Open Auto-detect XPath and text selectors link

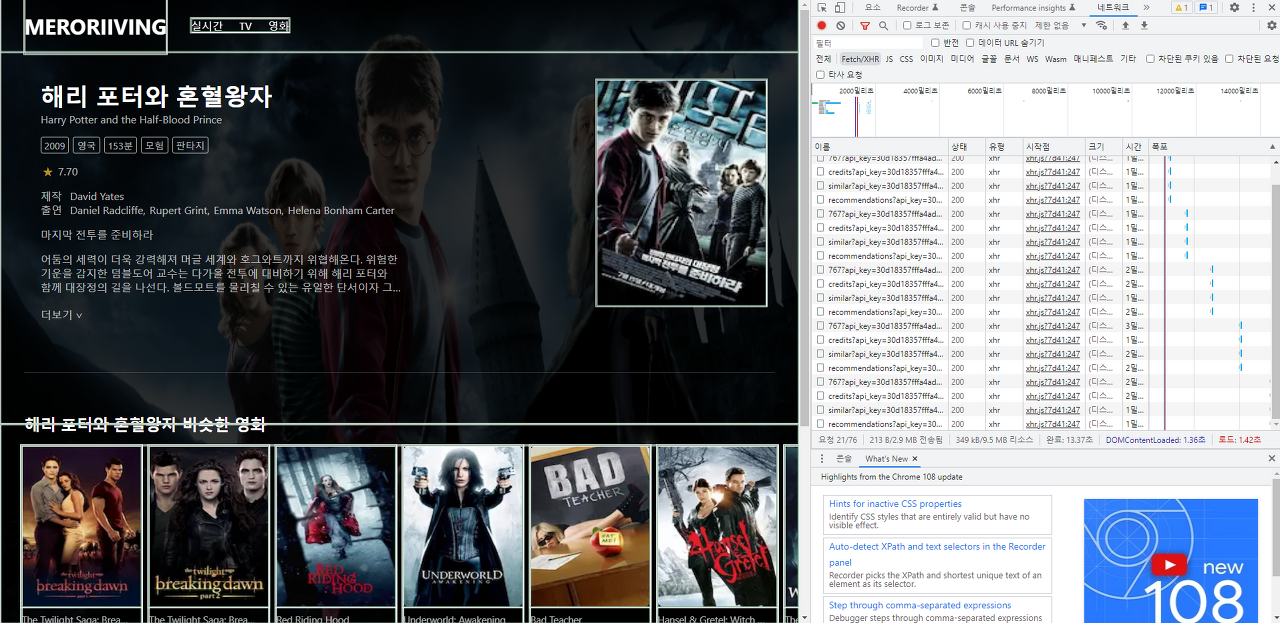pyautogui.click(x=937, y=554)
